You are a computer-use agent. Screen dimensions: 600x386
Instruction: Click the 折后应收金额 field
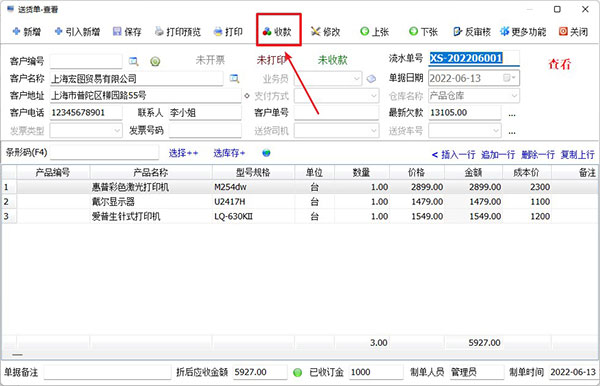click(x=260, y=372)
